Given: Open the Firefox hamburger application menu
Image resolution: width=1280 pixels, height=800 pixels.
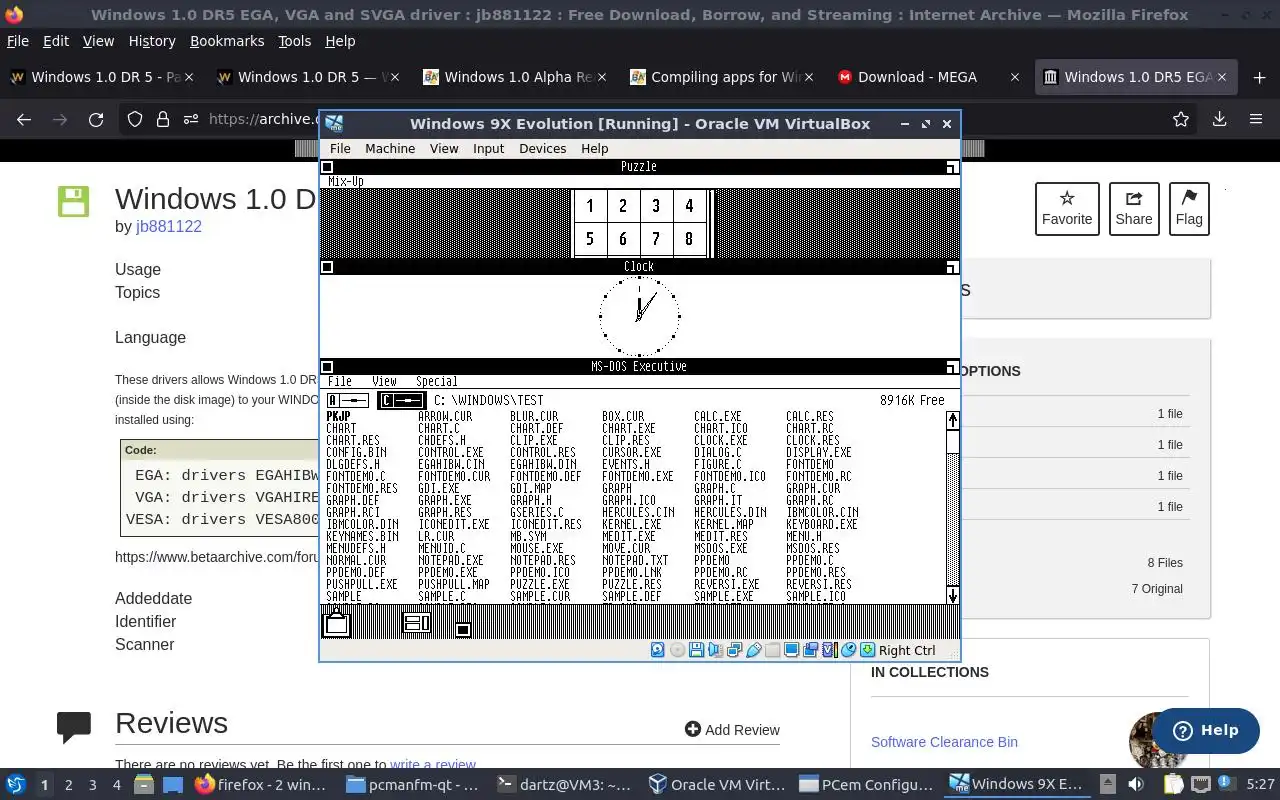Looking at the screenshot, I should pos(1256,119).
